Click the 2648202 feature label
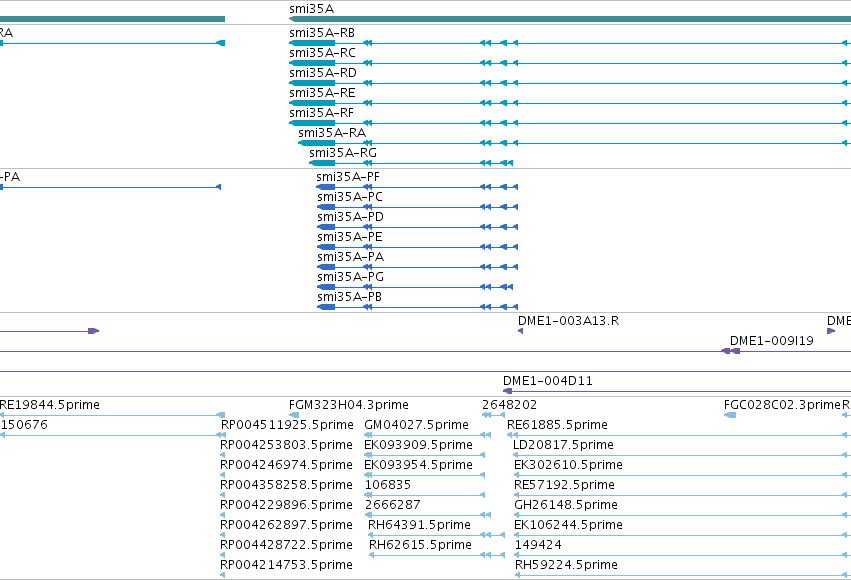The width and height of the screenshot is (851, 580). (509, 405)
